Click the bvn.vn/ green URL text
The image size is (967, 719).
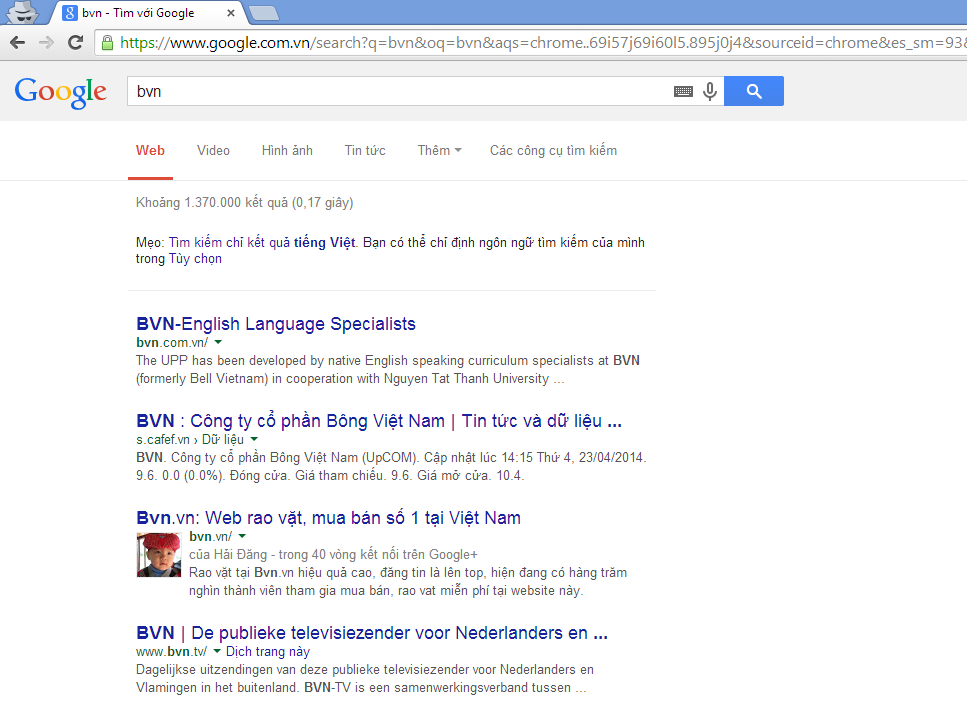coord(210,536)
